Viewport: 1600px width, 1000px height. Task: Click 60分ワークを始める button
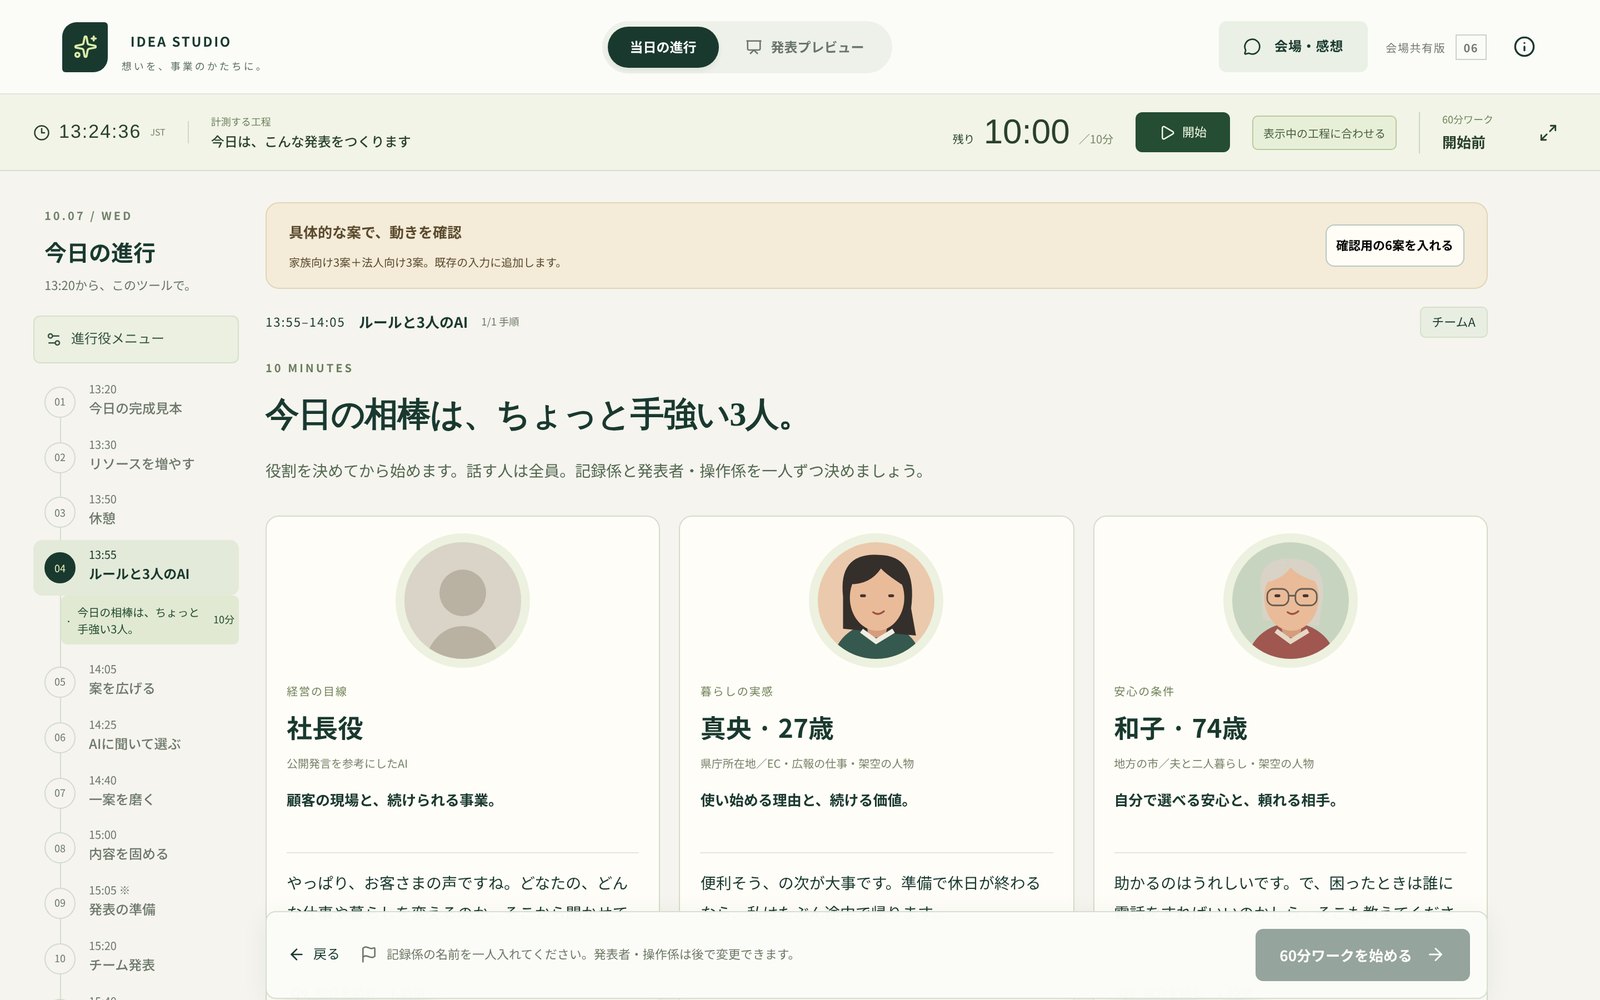pos(1362,955)
